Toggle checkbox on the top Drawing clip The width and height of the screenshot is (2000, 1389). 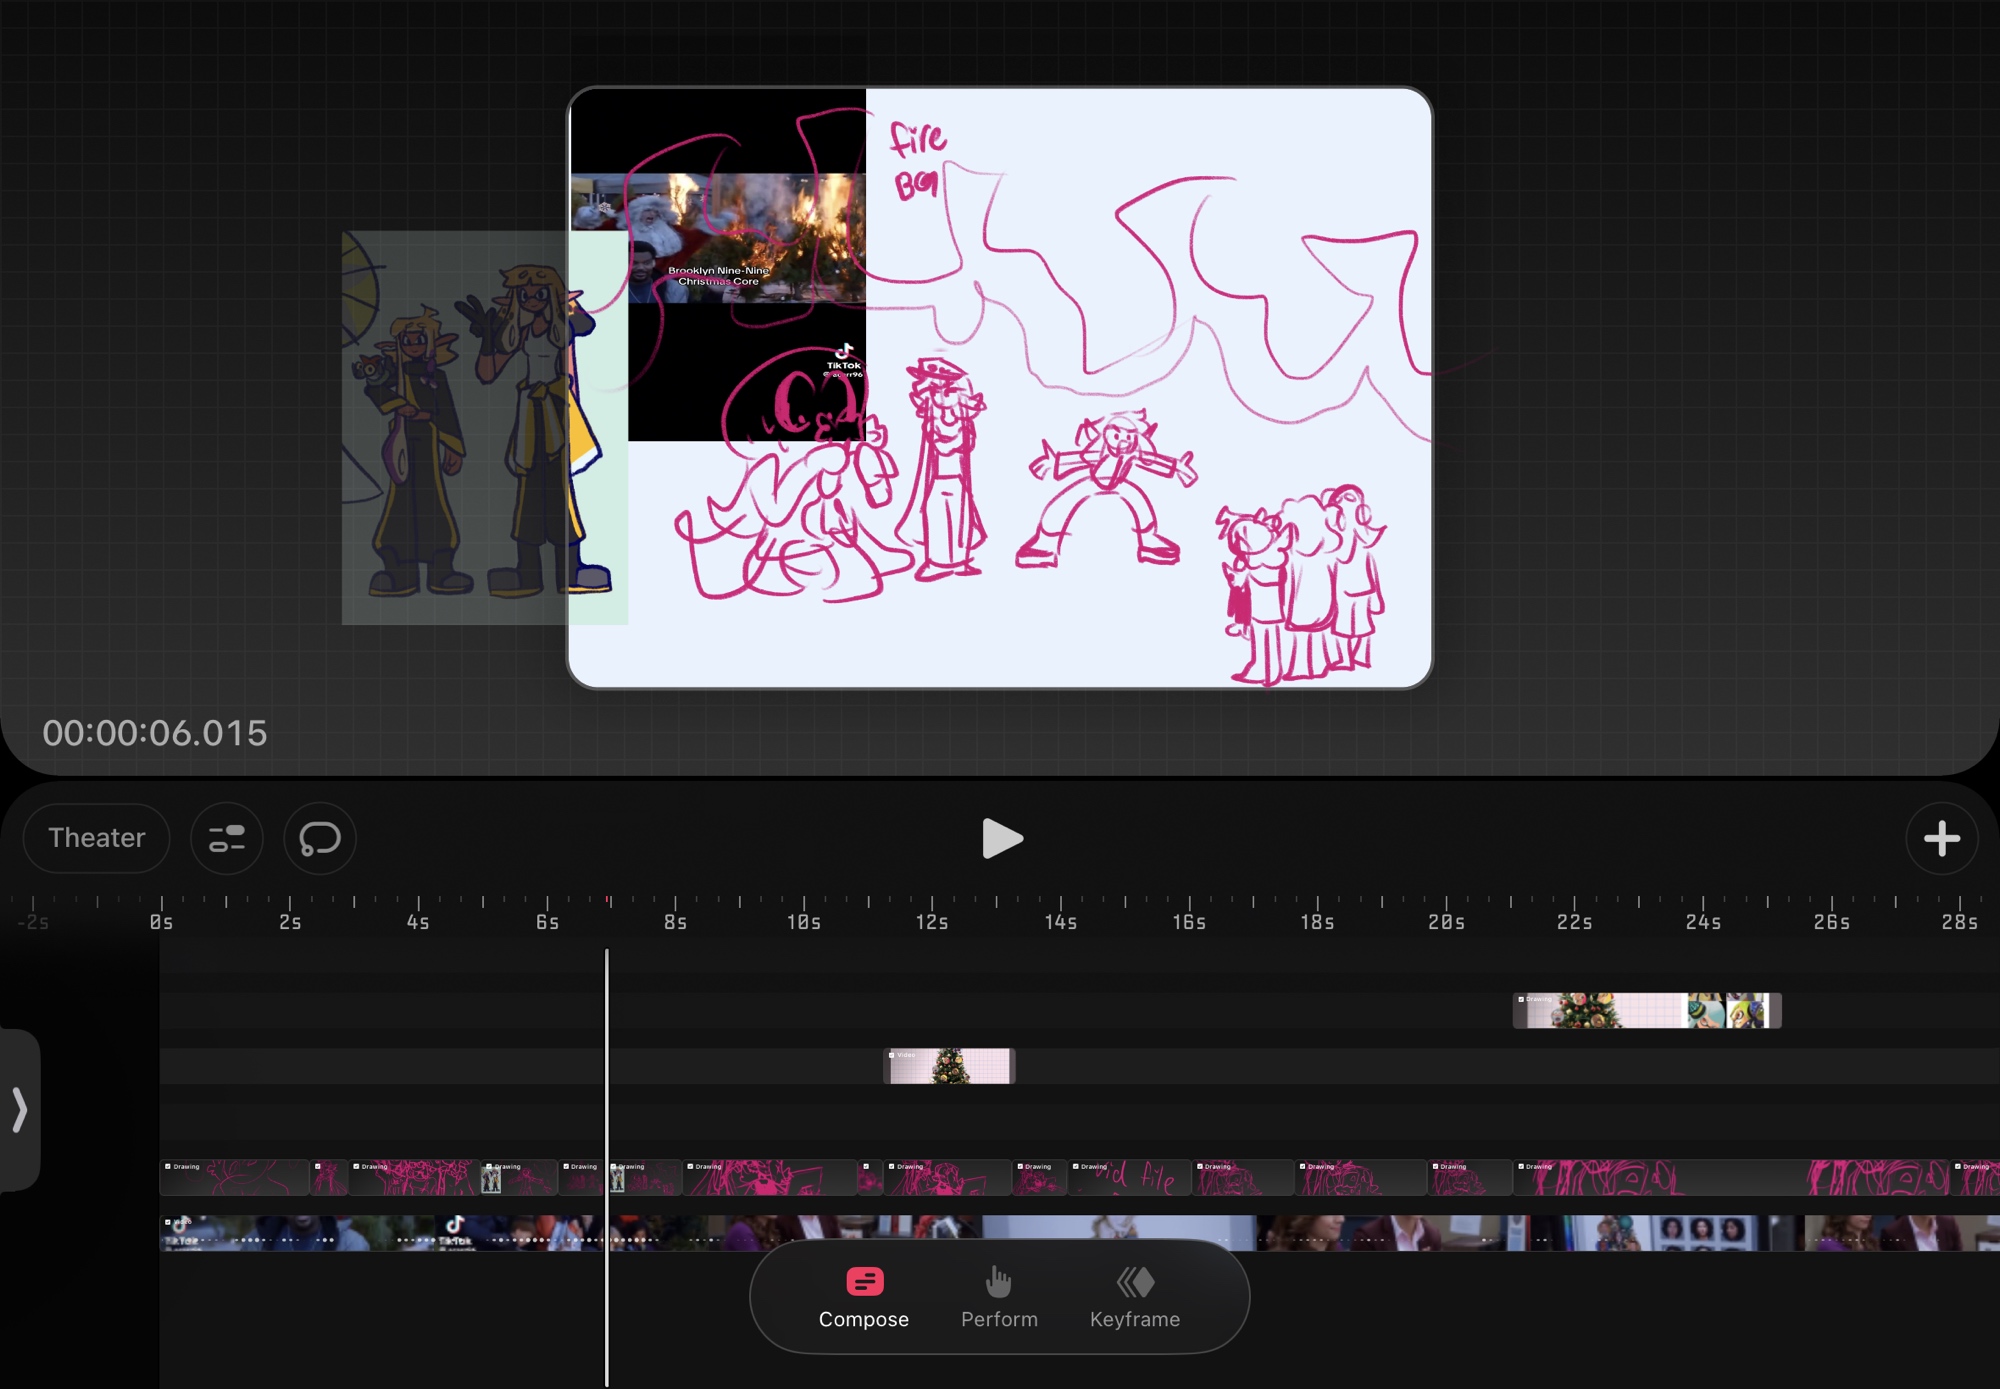point(1521,999)
